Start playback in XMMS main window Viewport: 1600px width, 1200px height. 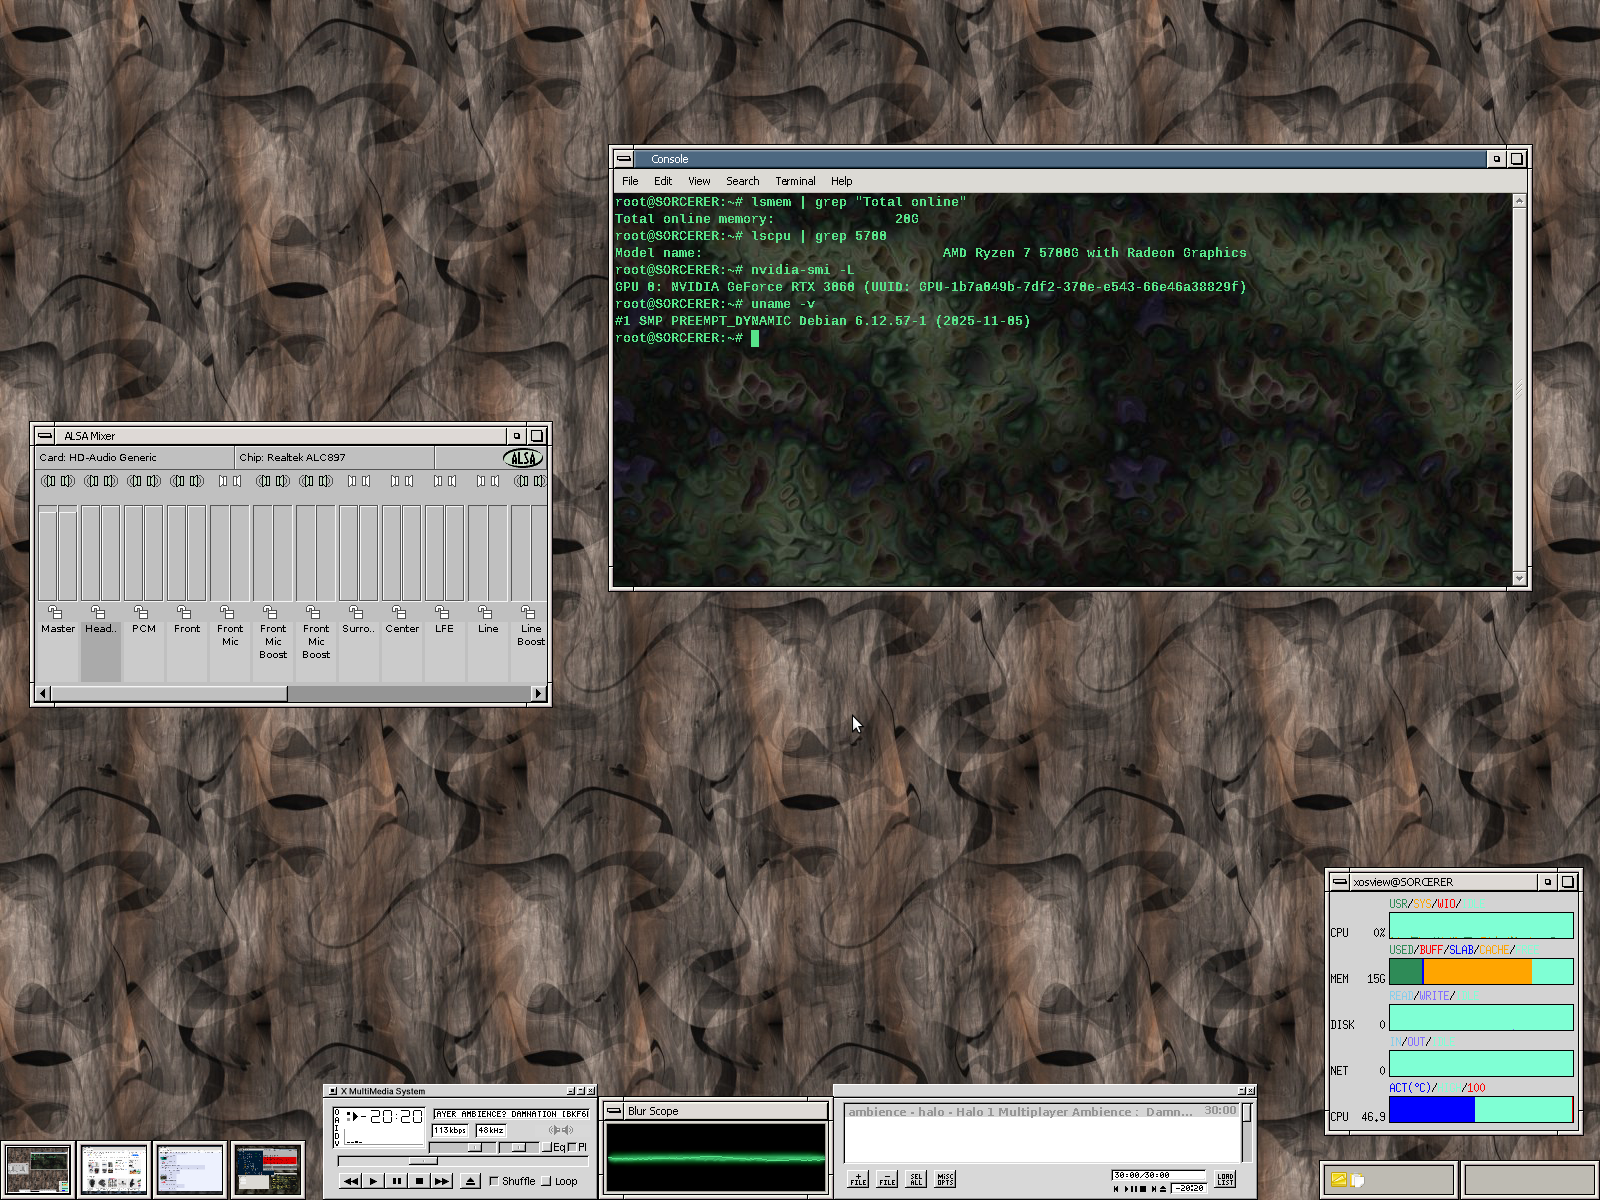click(373, 1181)
